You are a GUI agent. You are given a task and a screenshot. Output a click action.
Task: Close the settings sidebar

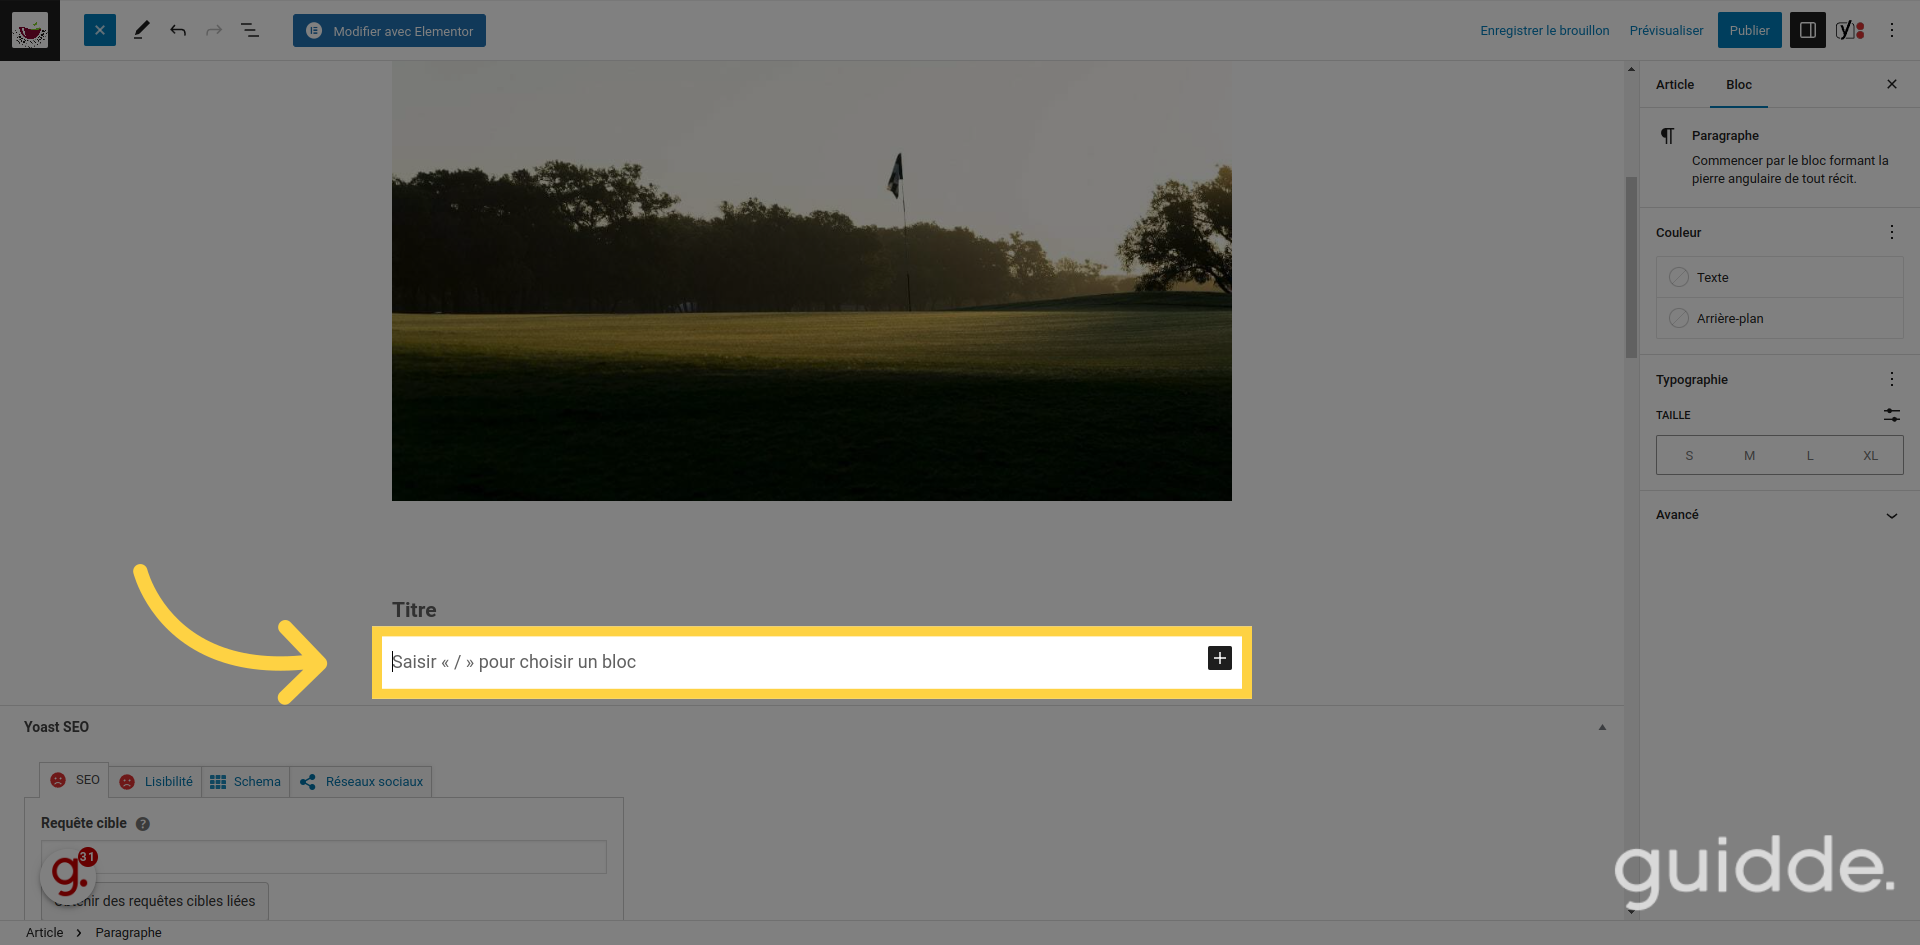(1892, 84)
